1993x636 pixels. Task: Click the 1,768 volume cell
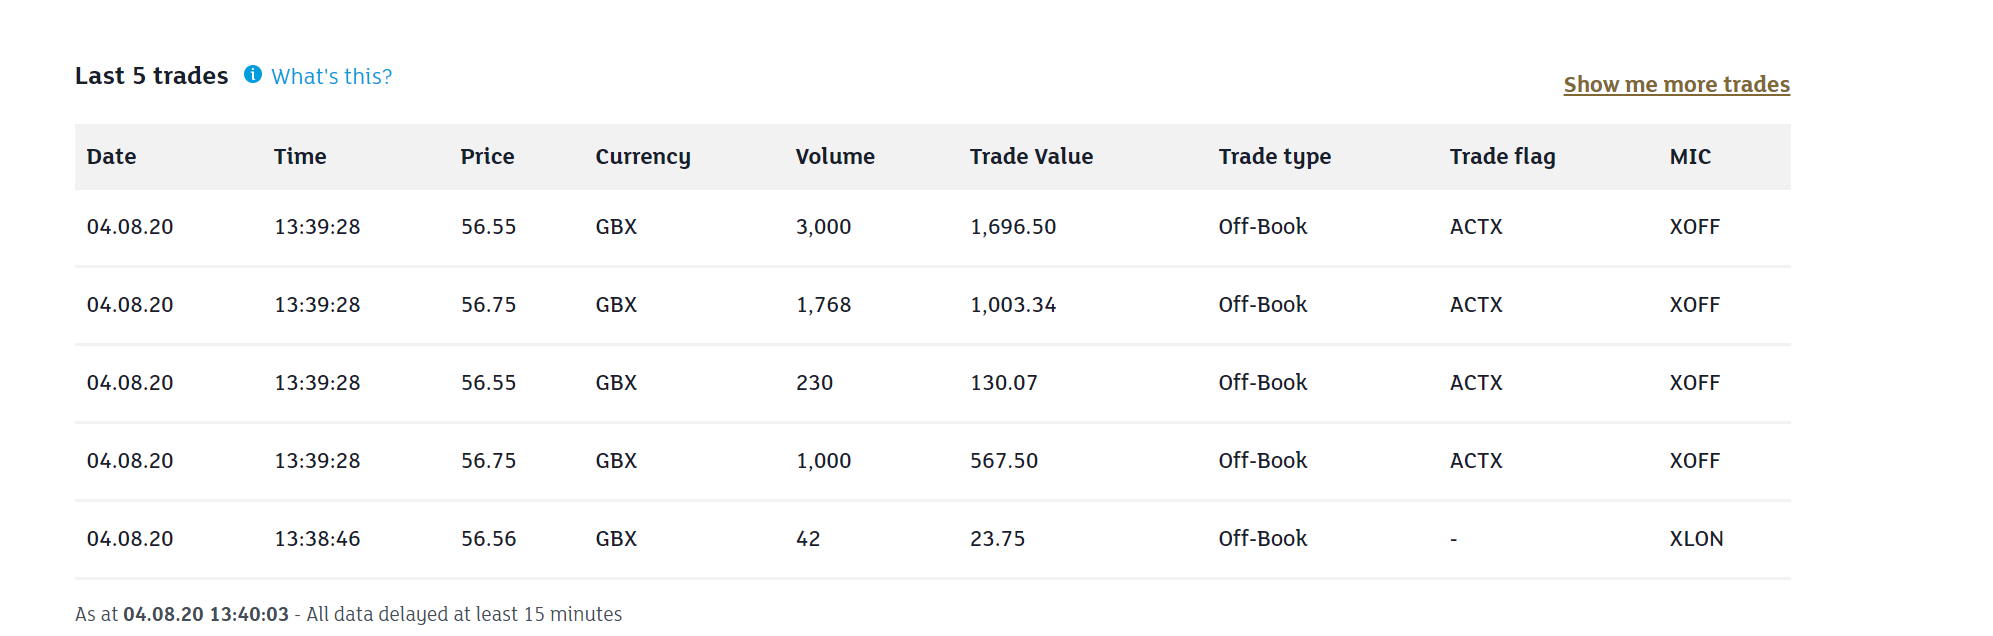point(823,305)
